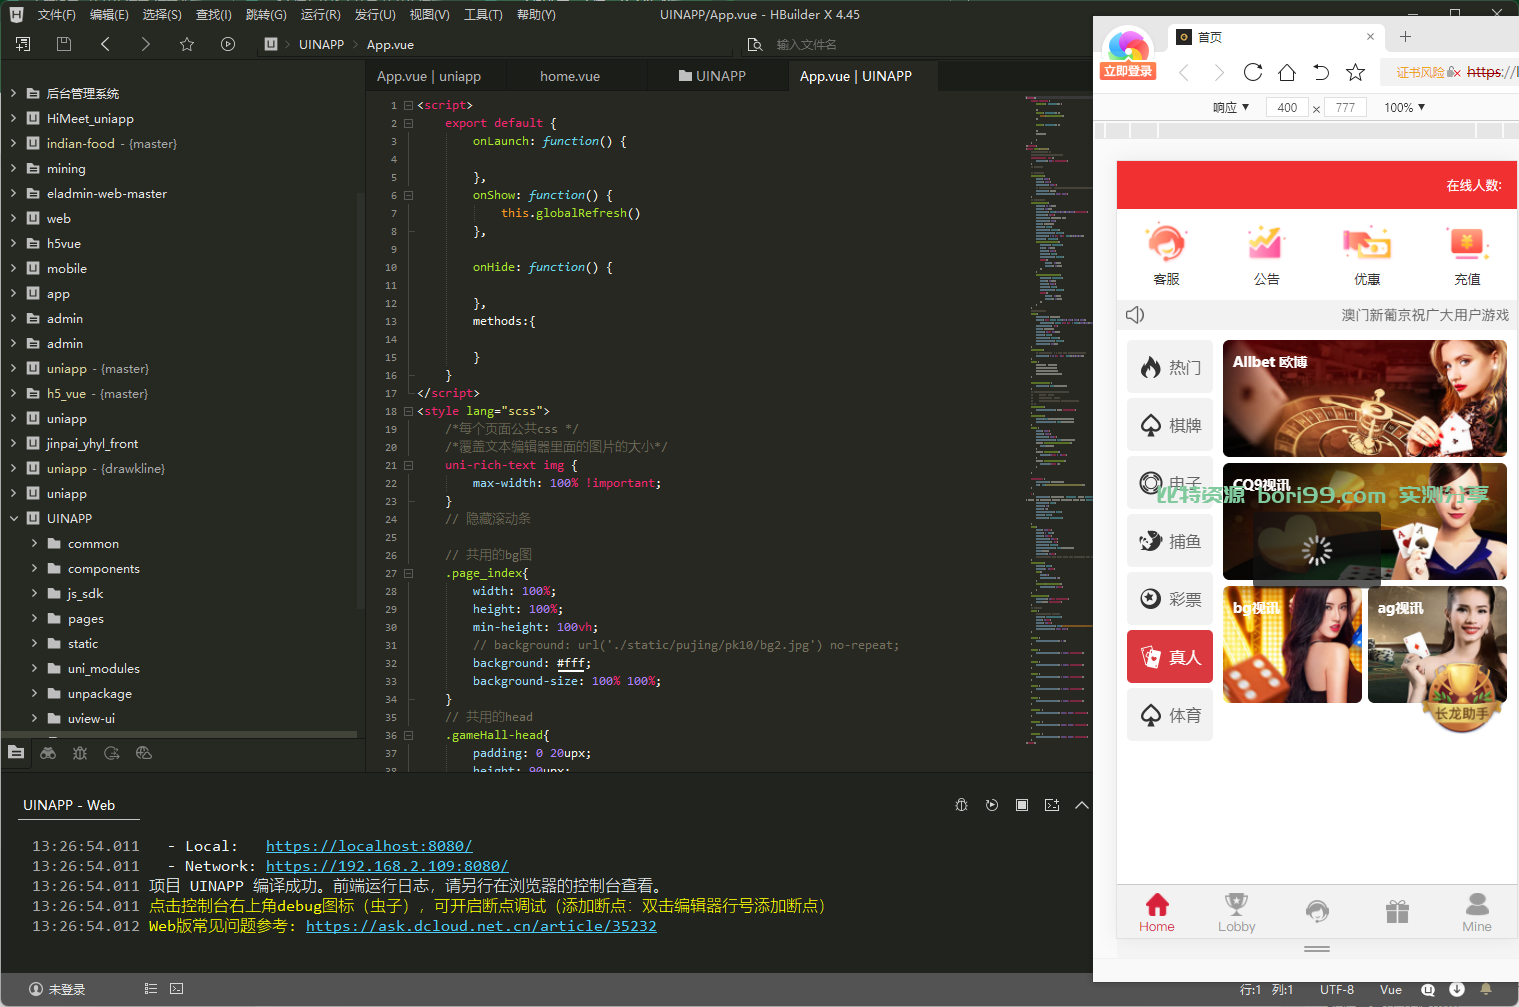The image size is (1519, 1007).
Task: Click the favorite star in the browser toolbar
Action: [1355, 72]
